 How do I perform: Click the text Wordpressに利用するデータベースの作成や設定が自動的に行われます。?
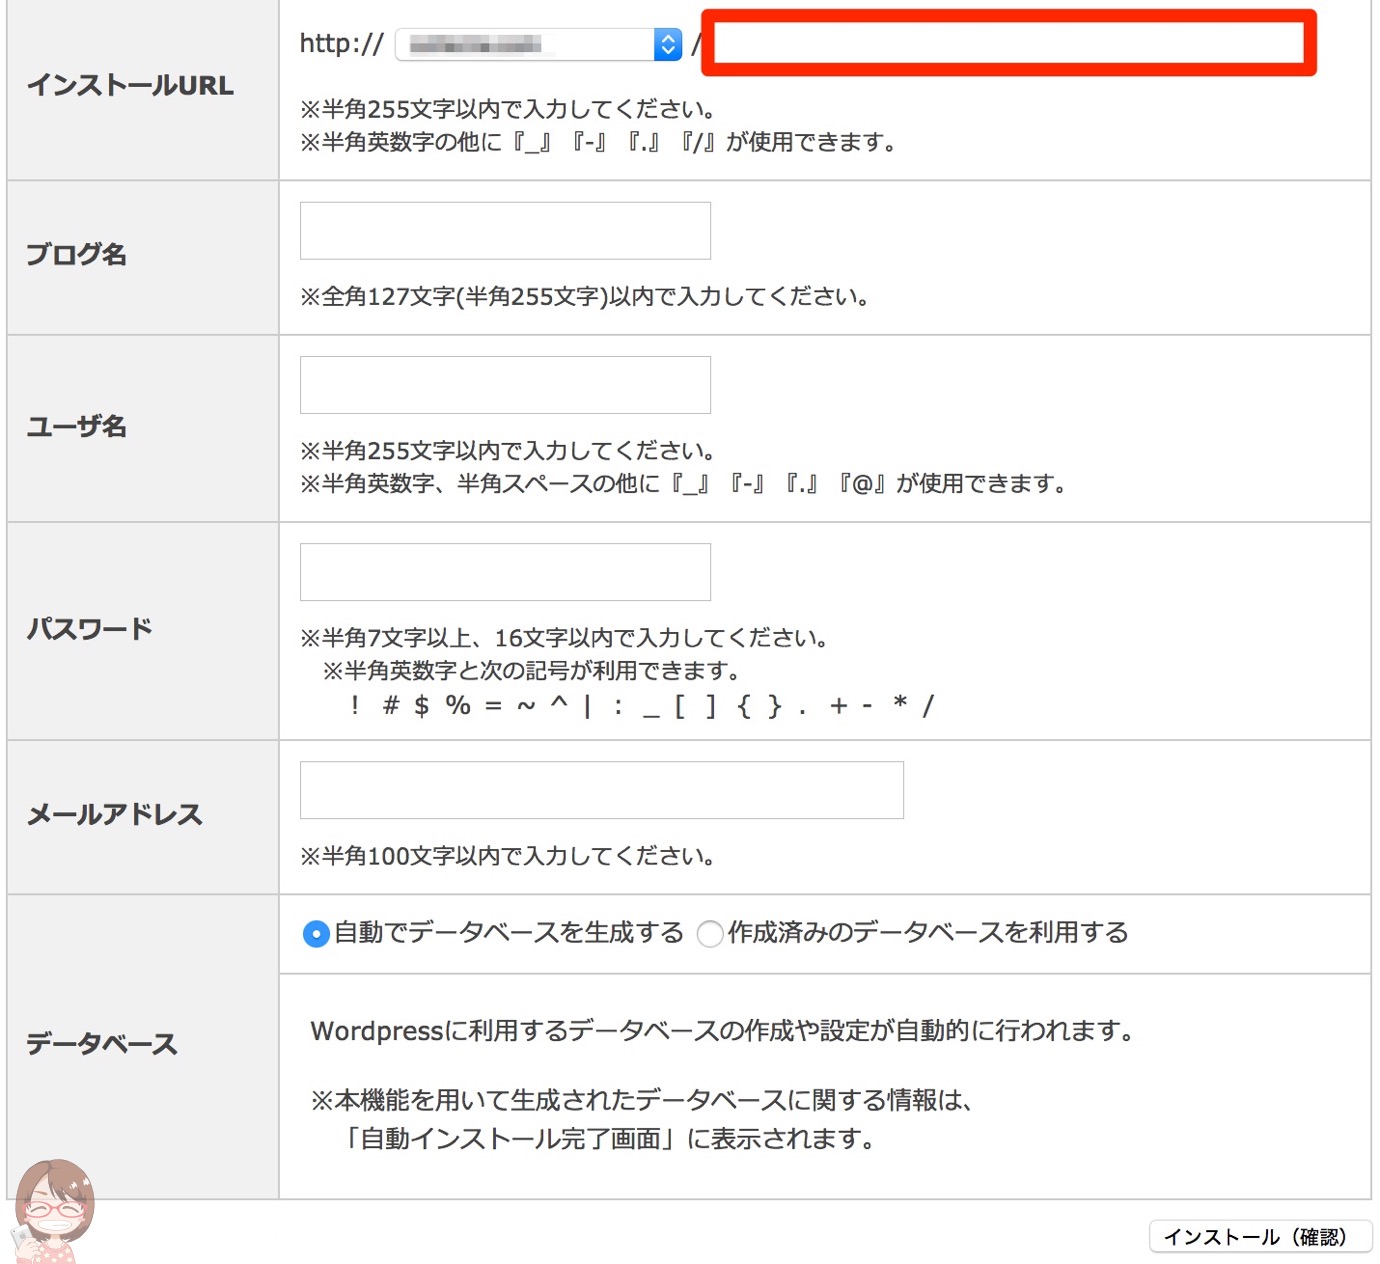click(x=723, y=1031)
